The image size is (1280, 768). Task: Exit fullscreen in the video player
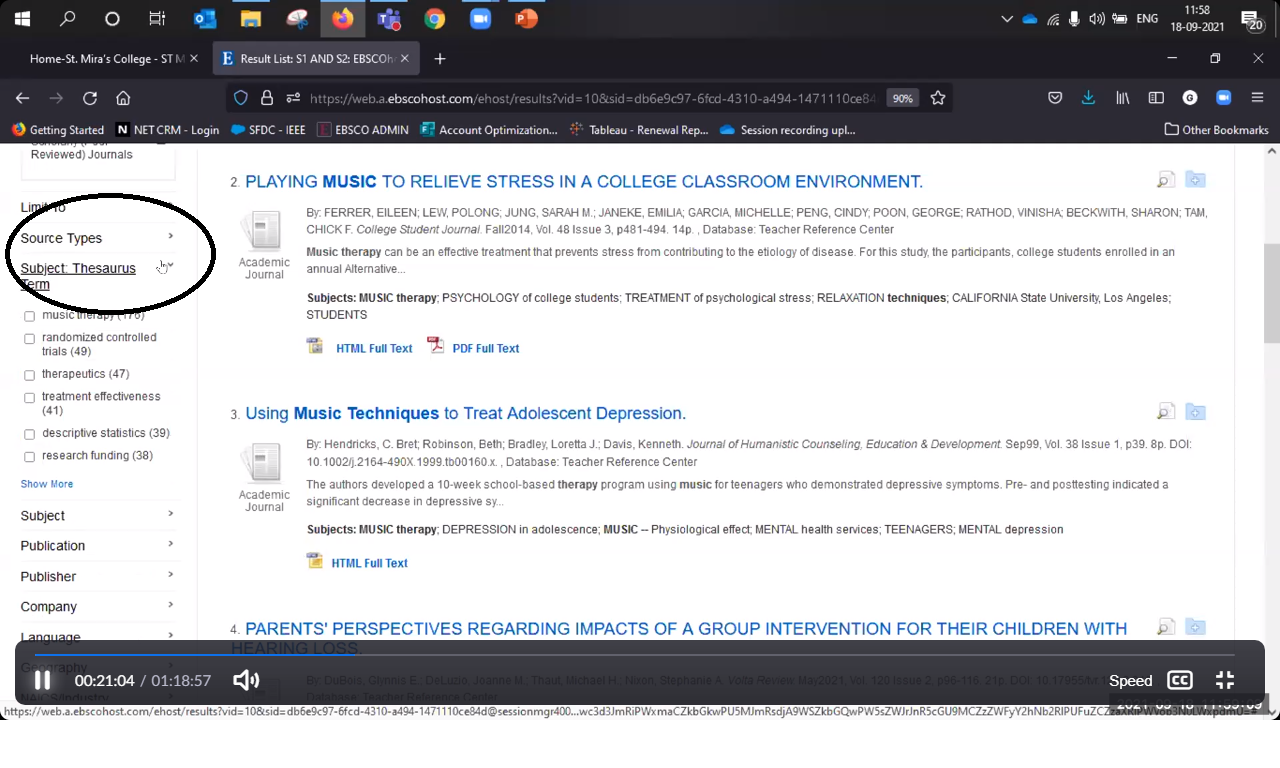click(x=1225, y=680)
